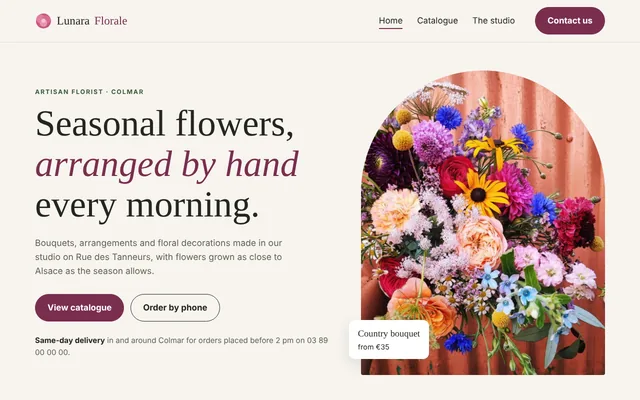This screenshot has height=400, width=640.
Task: Click the 'from €35' price text
Action: pyautogui.click(x=373, y=347)
